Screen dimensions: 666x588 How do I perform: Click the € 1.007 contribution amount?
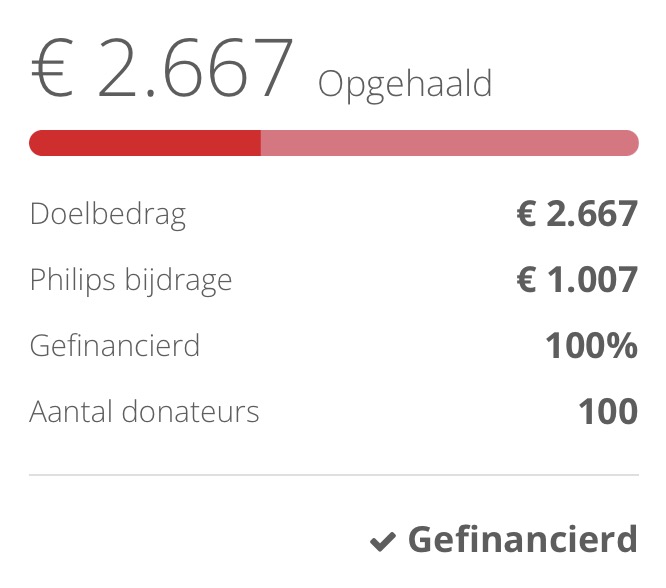(577, 280)
